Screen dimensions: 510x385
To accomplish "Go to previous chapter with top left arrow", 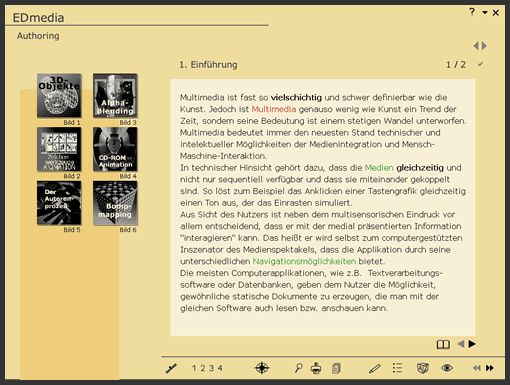I will point(476,46).
